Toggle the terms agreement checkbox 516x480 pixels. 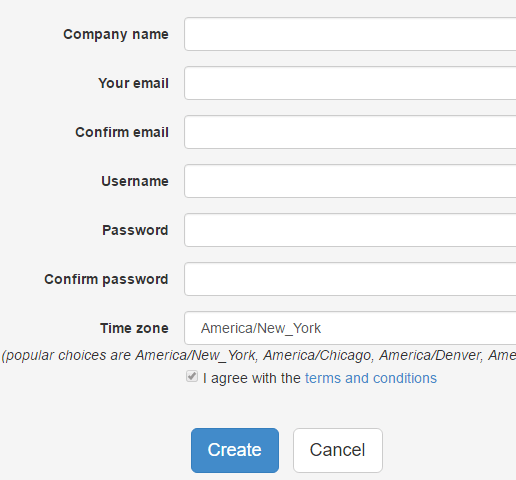point(192,376)
